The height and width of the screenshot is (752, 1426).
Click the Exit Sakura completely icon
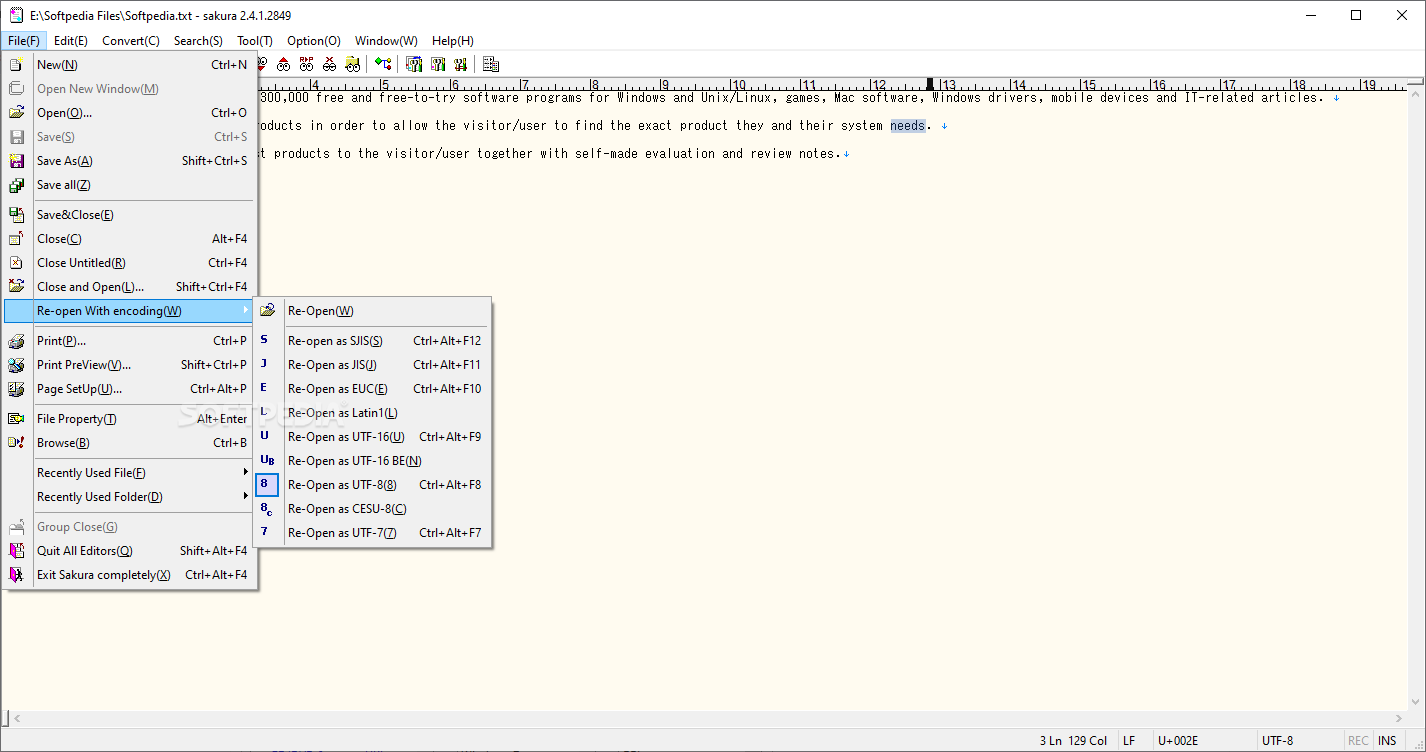pyautogui.click(x=16, y=575)
